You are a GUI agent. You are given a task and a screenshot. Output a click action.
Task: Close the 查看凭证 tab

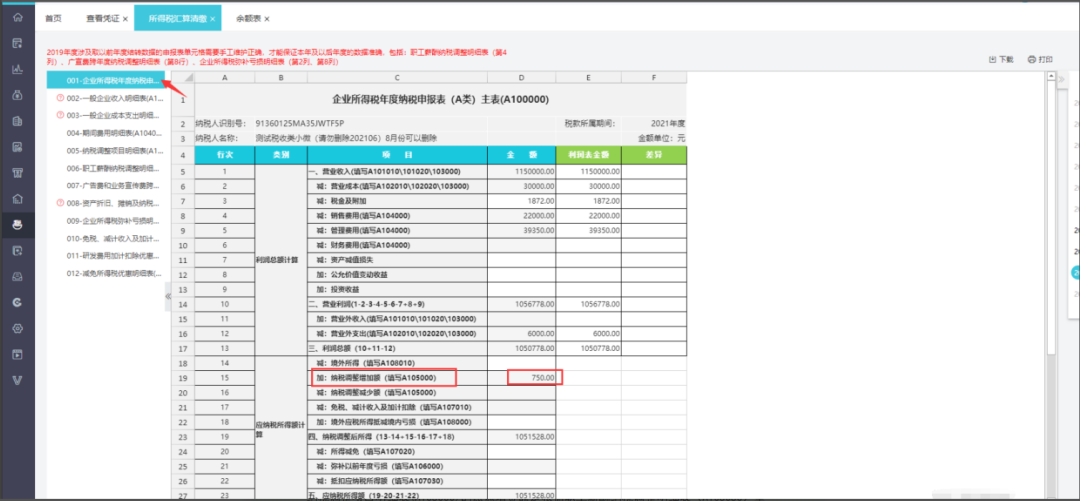125,19
